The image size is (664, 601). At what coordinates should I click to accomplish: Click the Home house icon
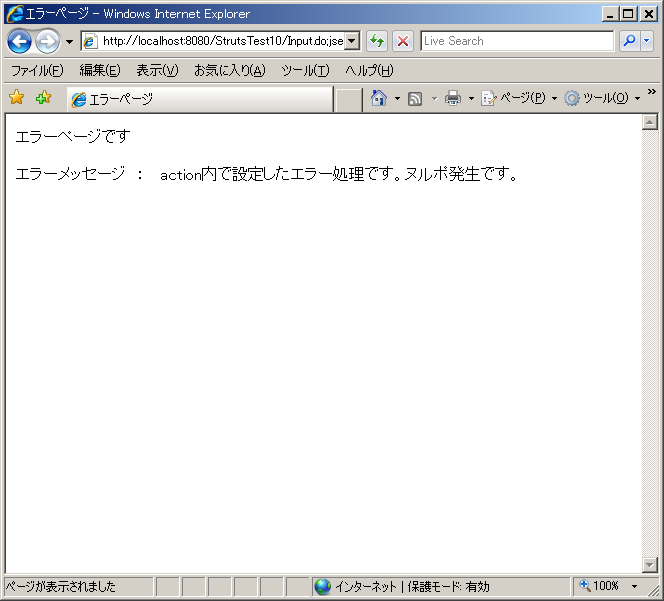[379, 98]
